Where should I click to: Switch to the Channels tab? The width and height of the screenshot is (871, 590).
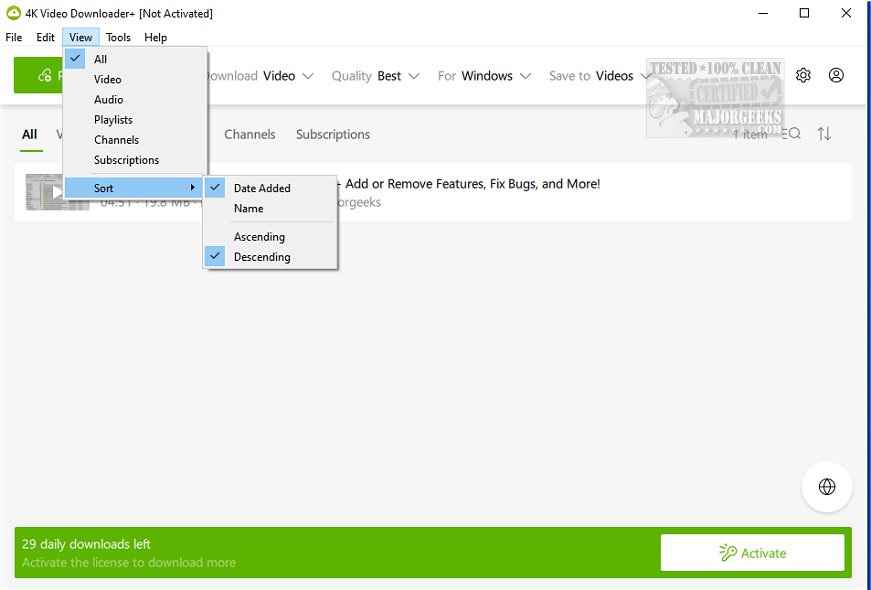[x=250, y=134]
